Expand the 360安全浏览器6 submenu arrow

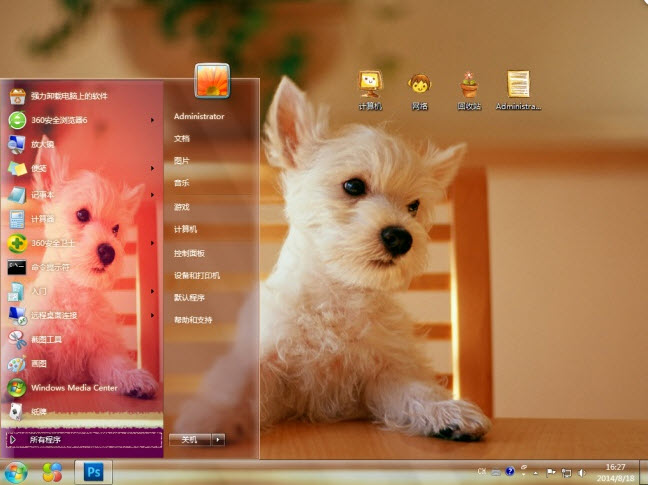[x=152, y=120]
